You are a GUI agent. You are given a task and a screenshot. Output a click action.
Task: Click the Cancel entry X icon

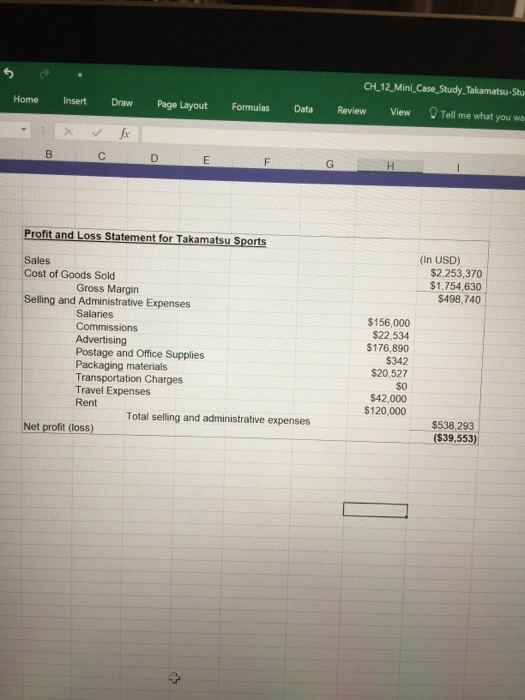(68, 132)
